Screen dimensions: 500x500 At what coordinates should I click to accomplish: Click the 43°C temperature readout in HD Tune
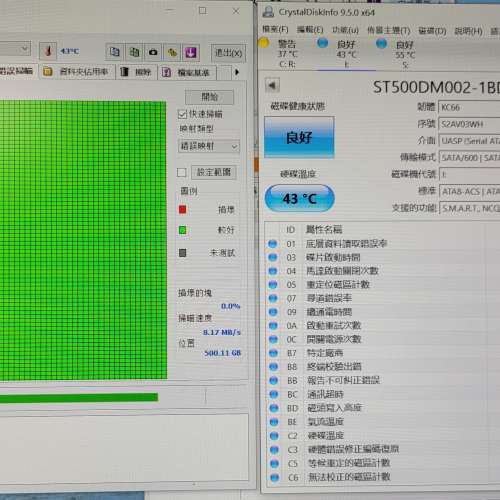tap(69, 51)
